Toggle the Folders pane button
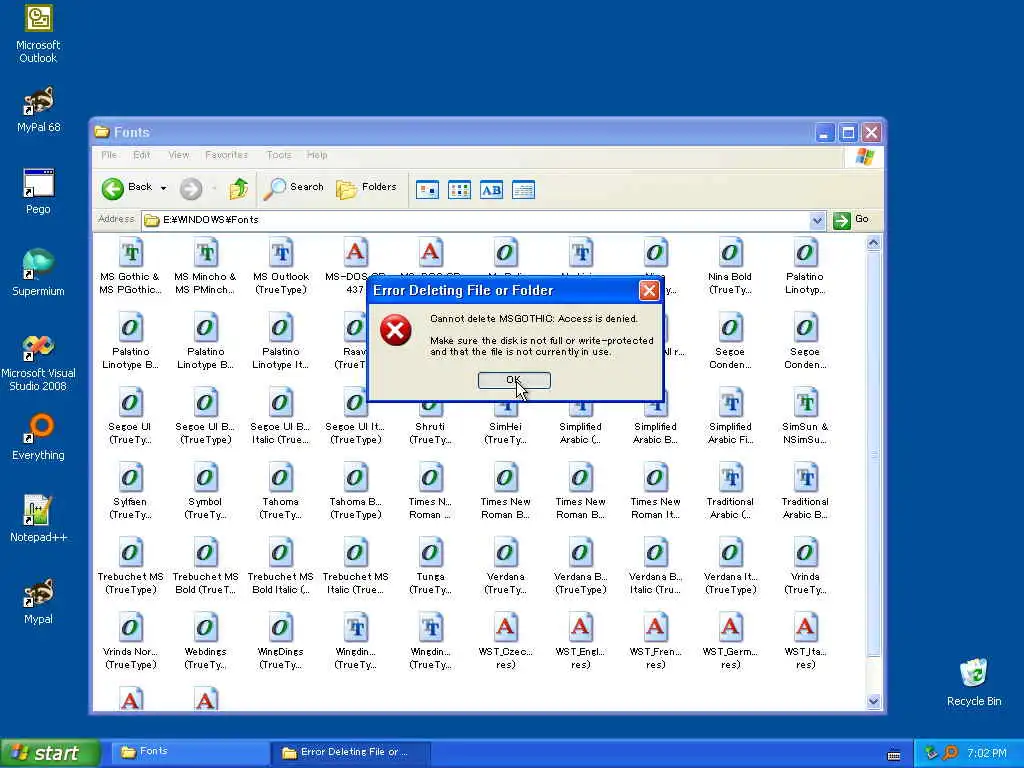 pyautogui.click(x=366, y=188)
